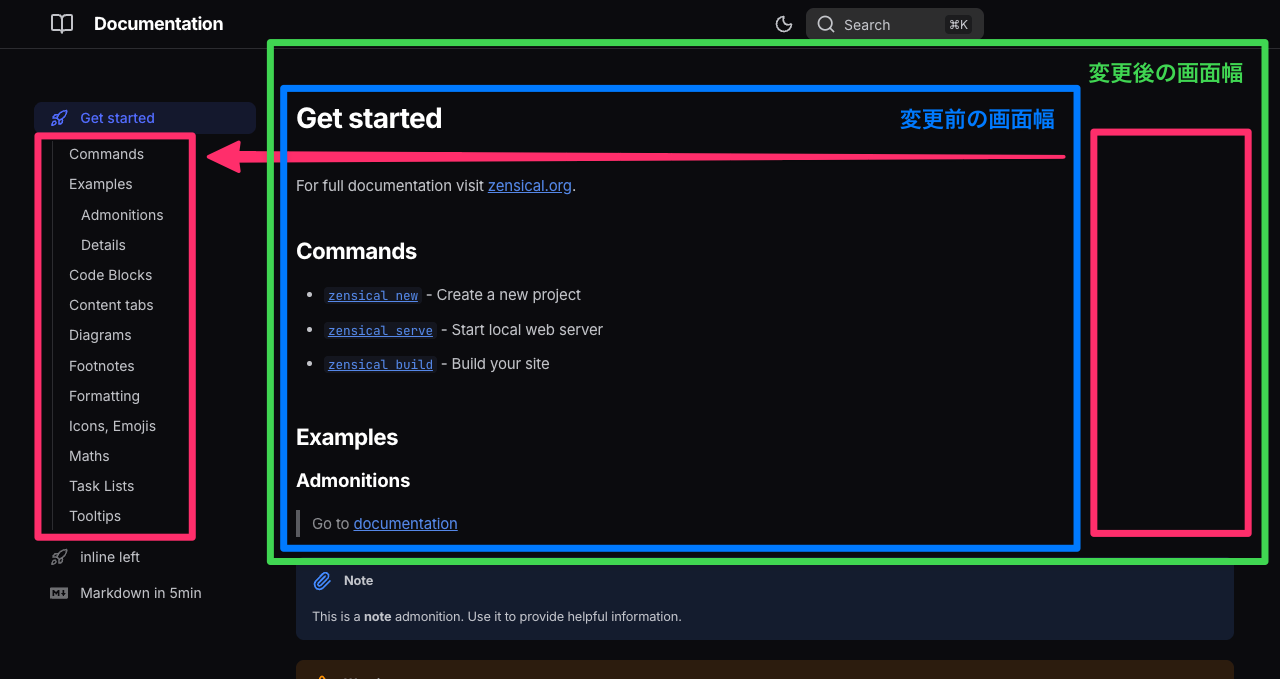
Task: Click the rocket icon beside inline left
Action: pyautogui.click(x=60, y=557)
